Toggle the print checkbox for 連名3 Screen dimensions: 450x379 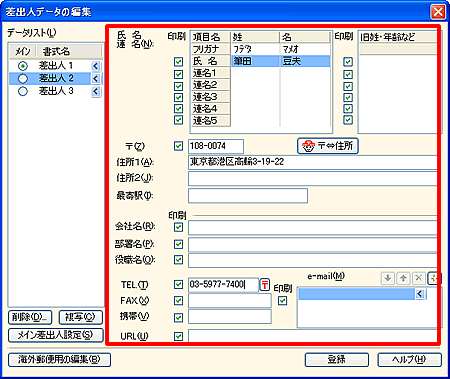(178, 97)
